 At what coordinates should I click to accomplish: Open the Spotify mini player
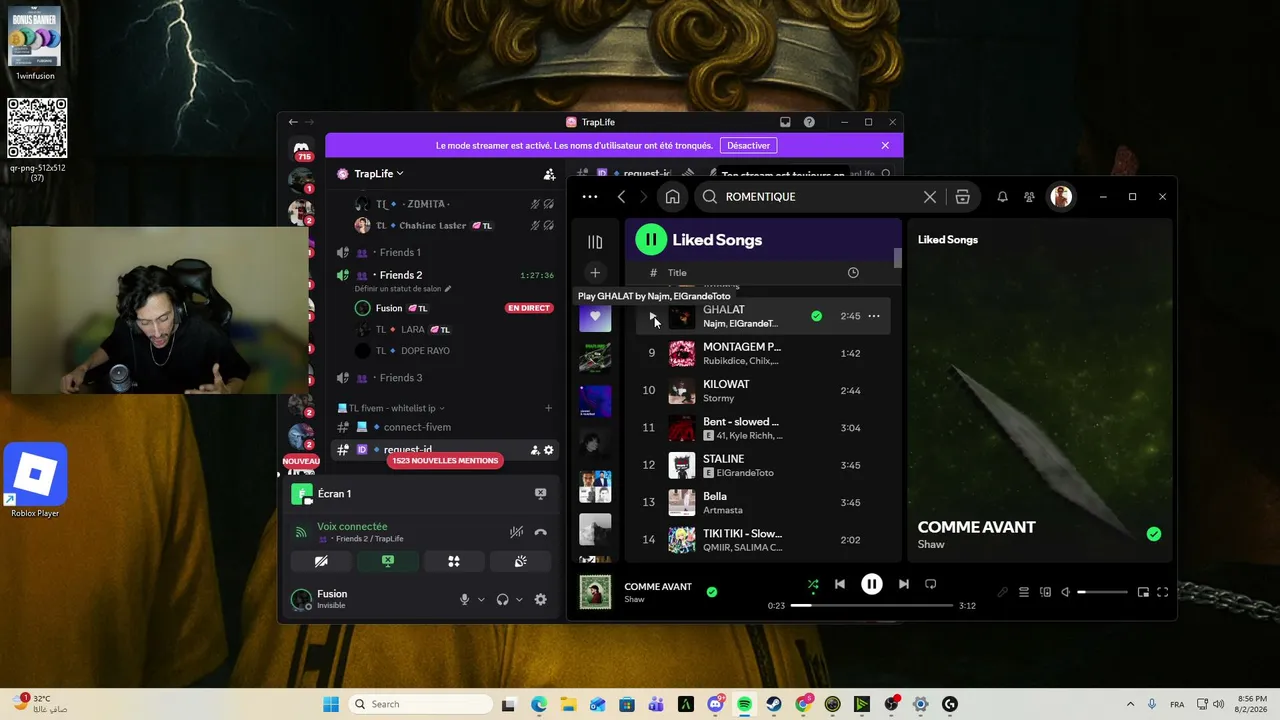1143,592
